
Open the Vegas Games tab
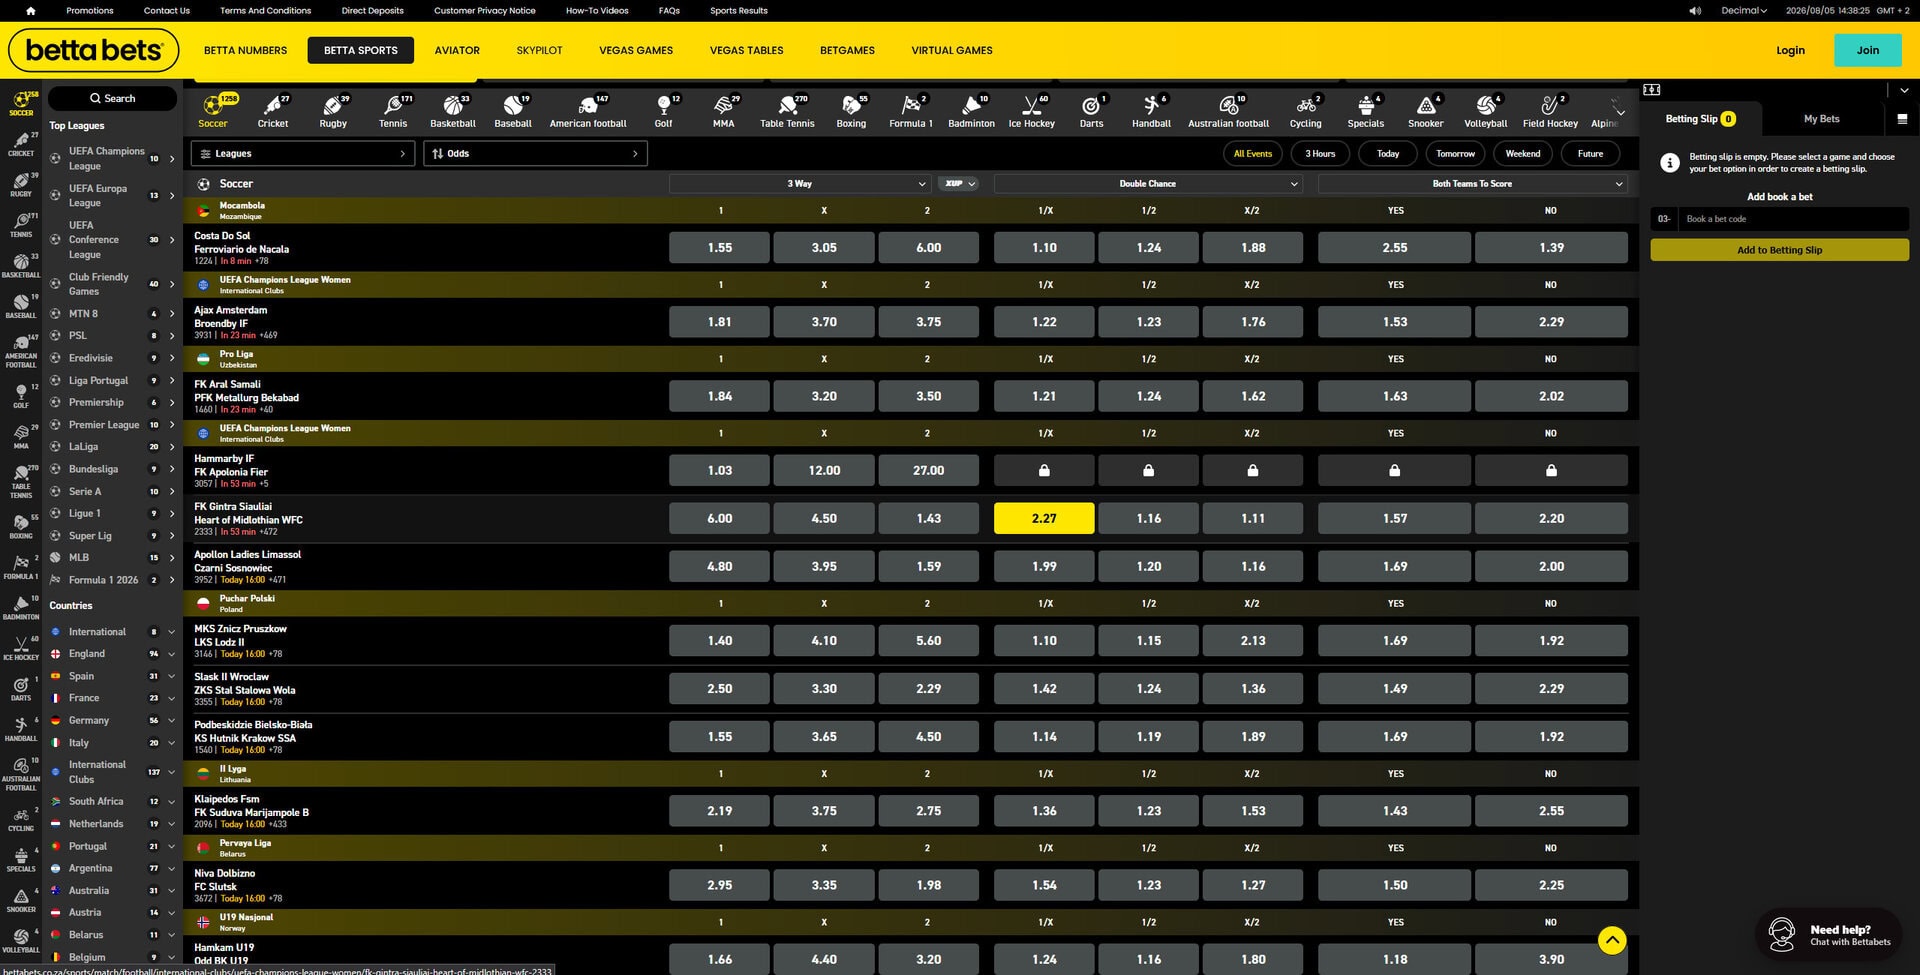(636, 50)
